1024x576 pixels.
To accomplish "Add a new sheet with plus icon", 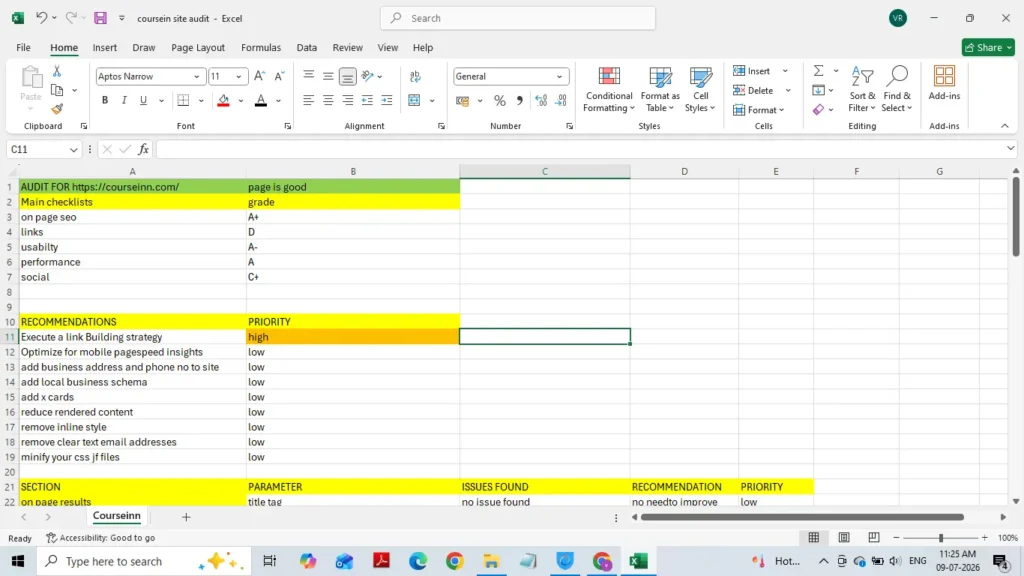I will pyautogui.click(x=186, y=517).
